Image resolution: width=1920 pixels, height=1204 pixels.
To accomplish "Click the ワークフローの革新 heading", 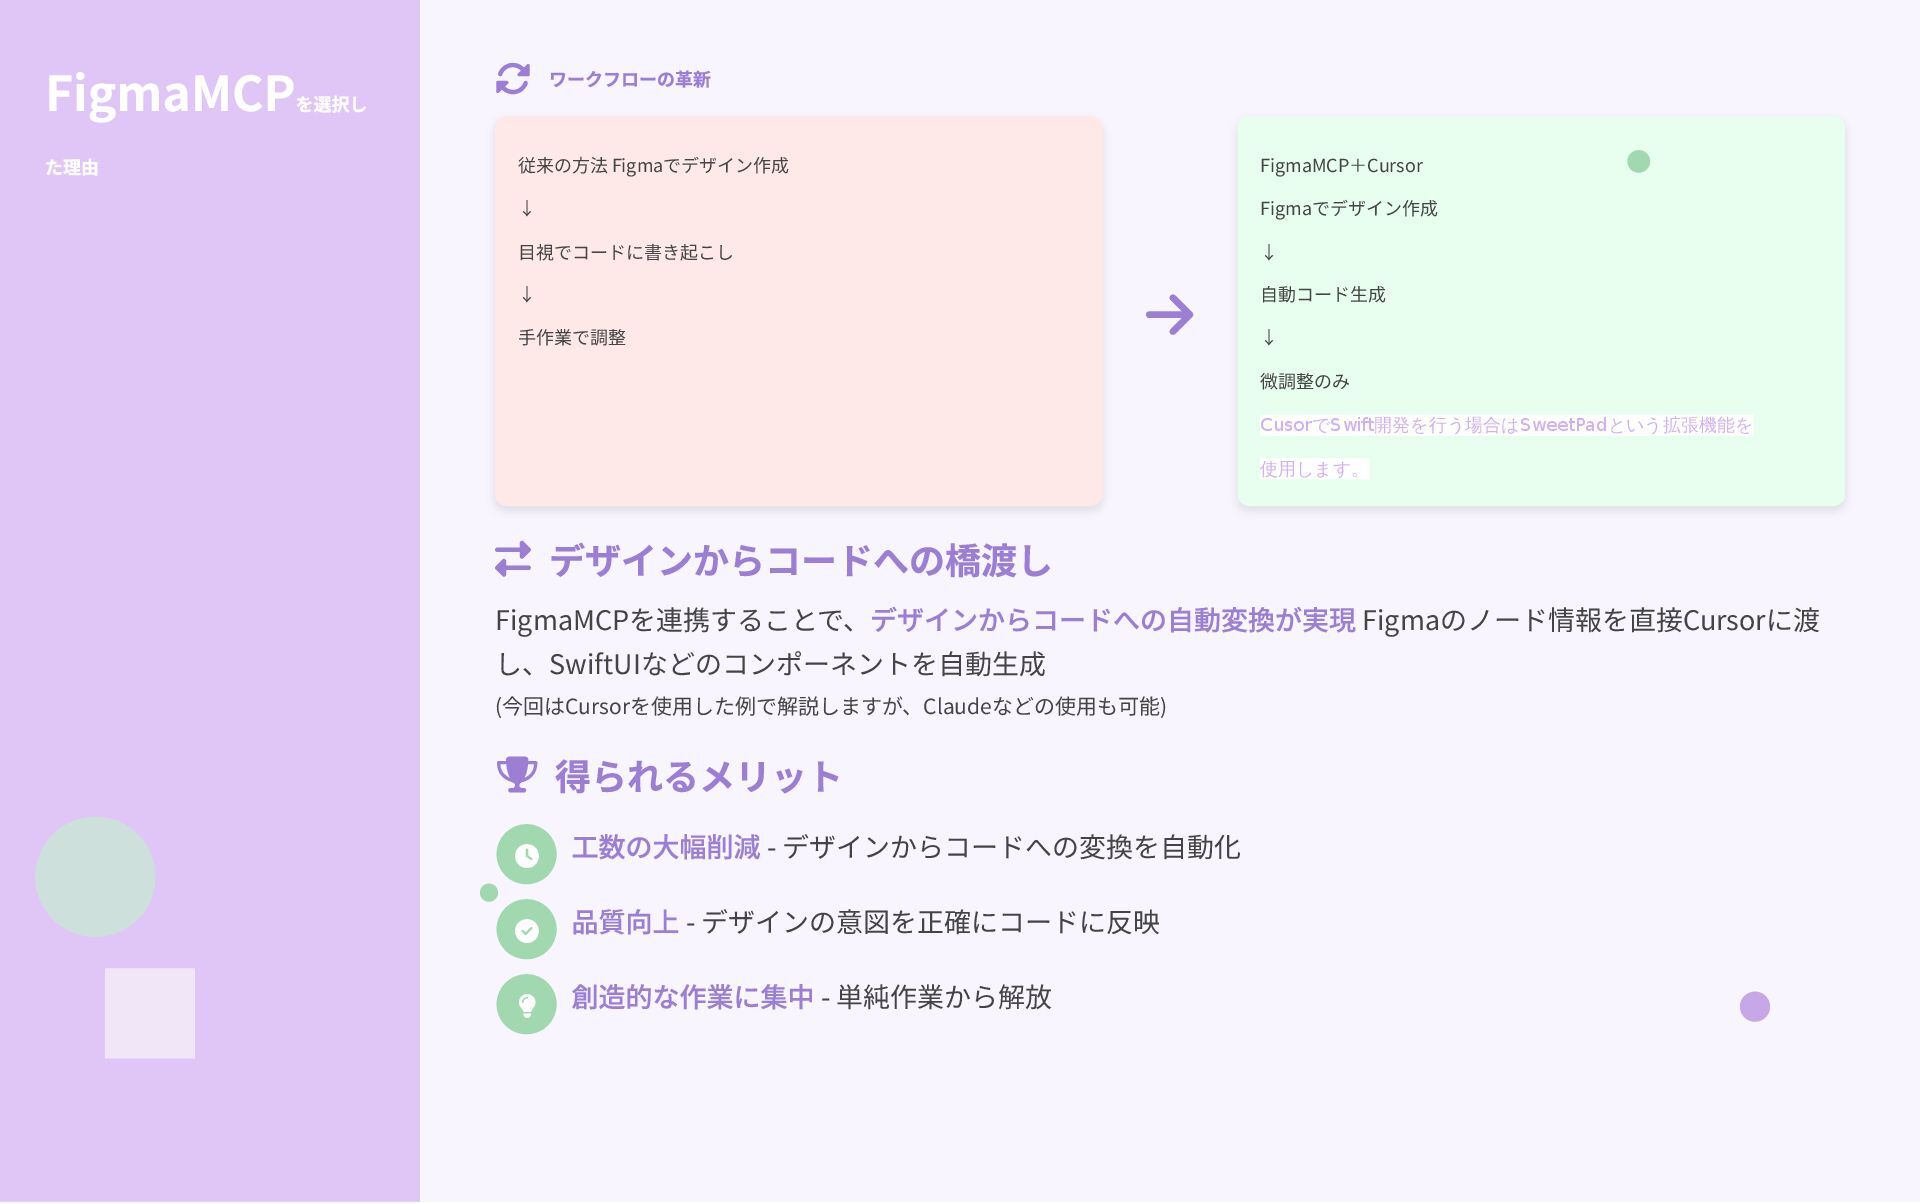I will coord(629,80).
